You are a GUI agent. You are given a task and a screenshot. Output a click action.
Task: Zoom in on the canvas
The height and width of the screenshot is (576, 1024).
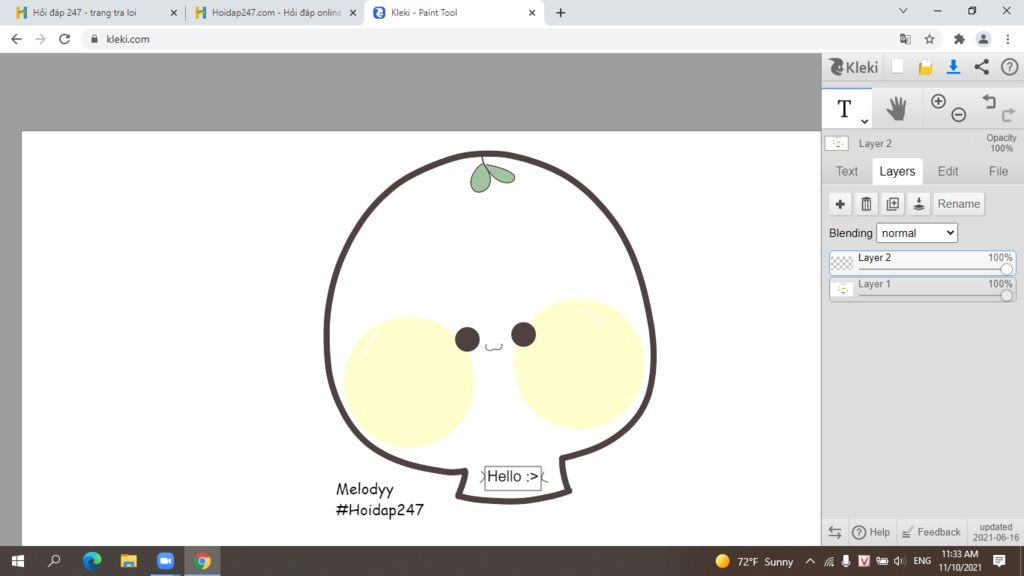938,101
